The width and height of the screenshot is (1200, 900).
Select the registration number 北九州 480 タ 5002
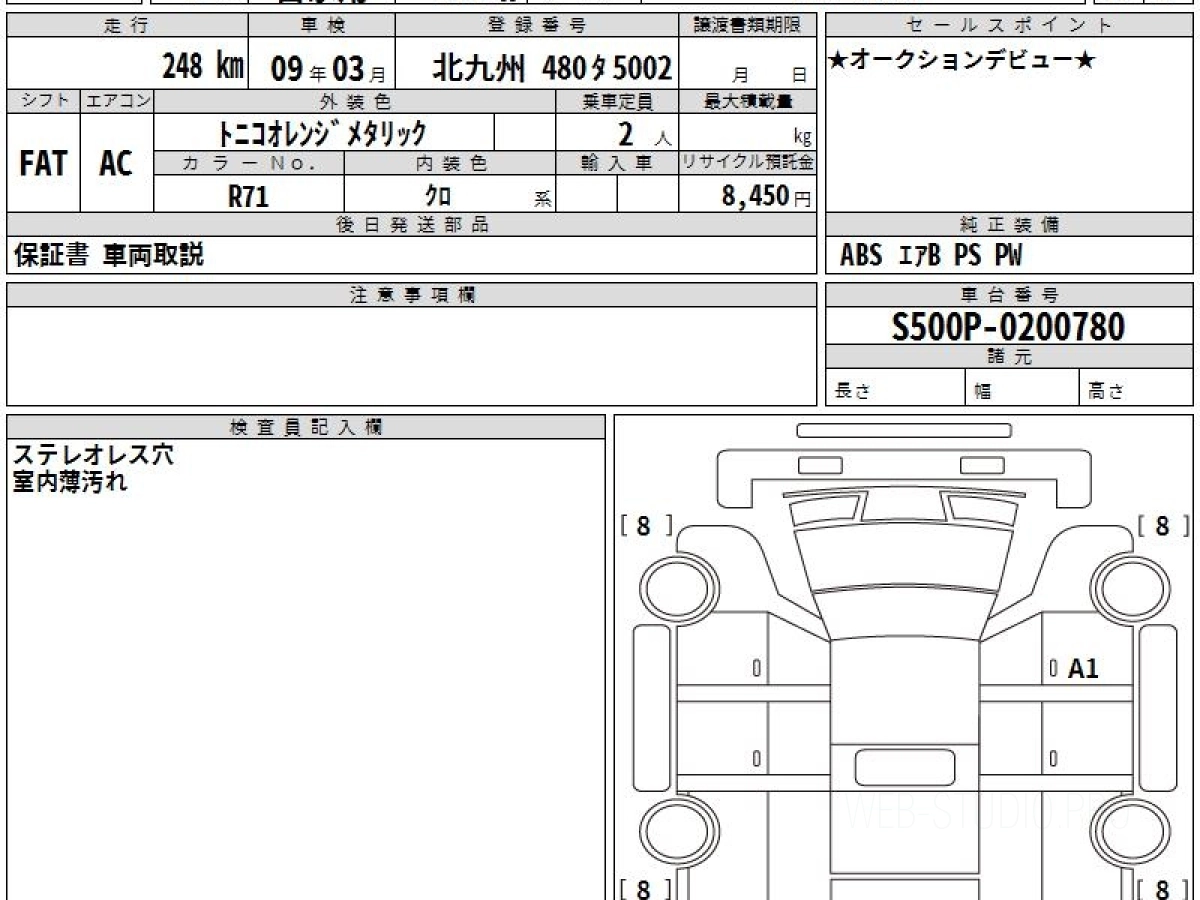click(x=552, y=68)
